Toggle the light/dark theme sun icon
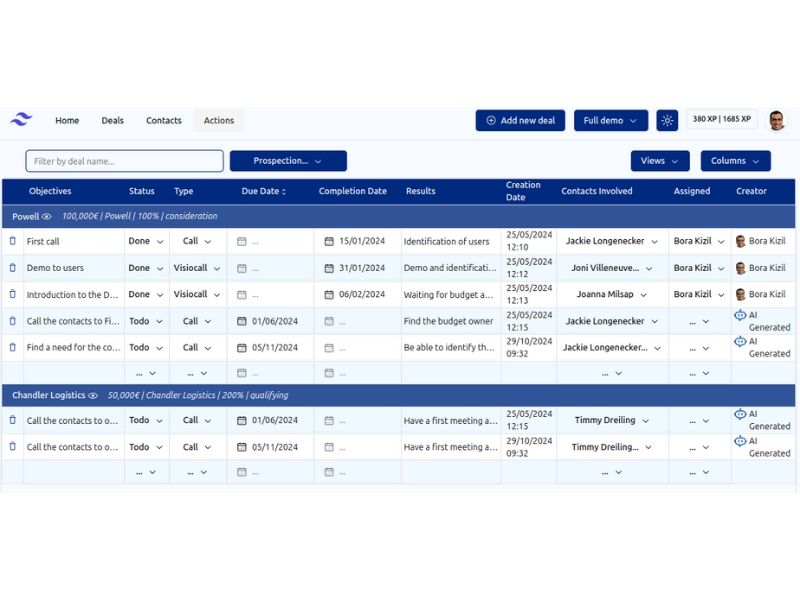This screenshot has height=600, width=800. (667, 120)
